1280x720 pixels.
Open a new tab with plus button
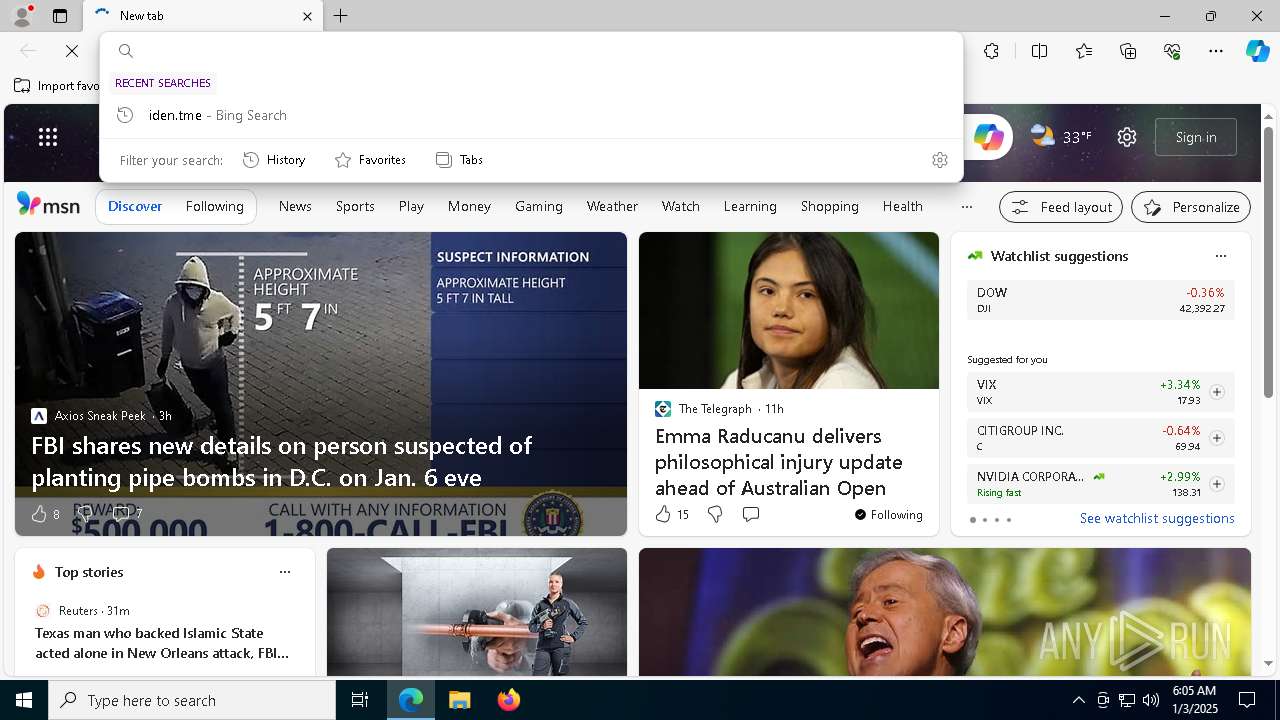coord(341,16)
